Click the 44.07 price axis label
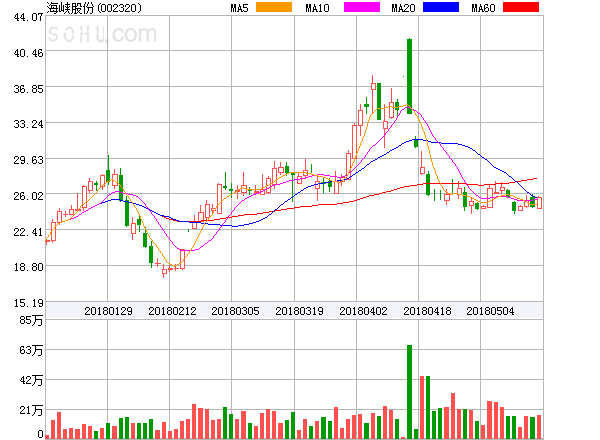 (28, 17)
